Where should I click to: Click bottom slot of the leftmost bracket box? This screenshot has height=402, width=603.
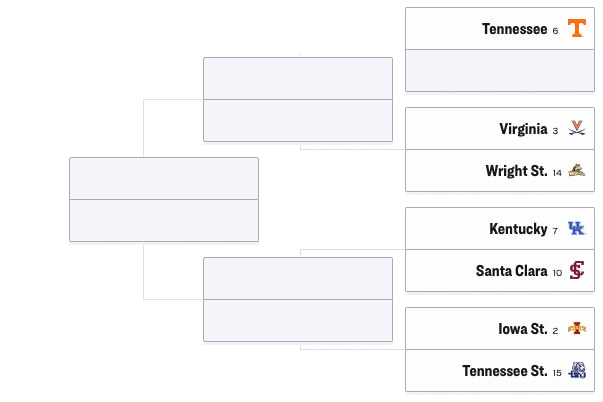163,221
